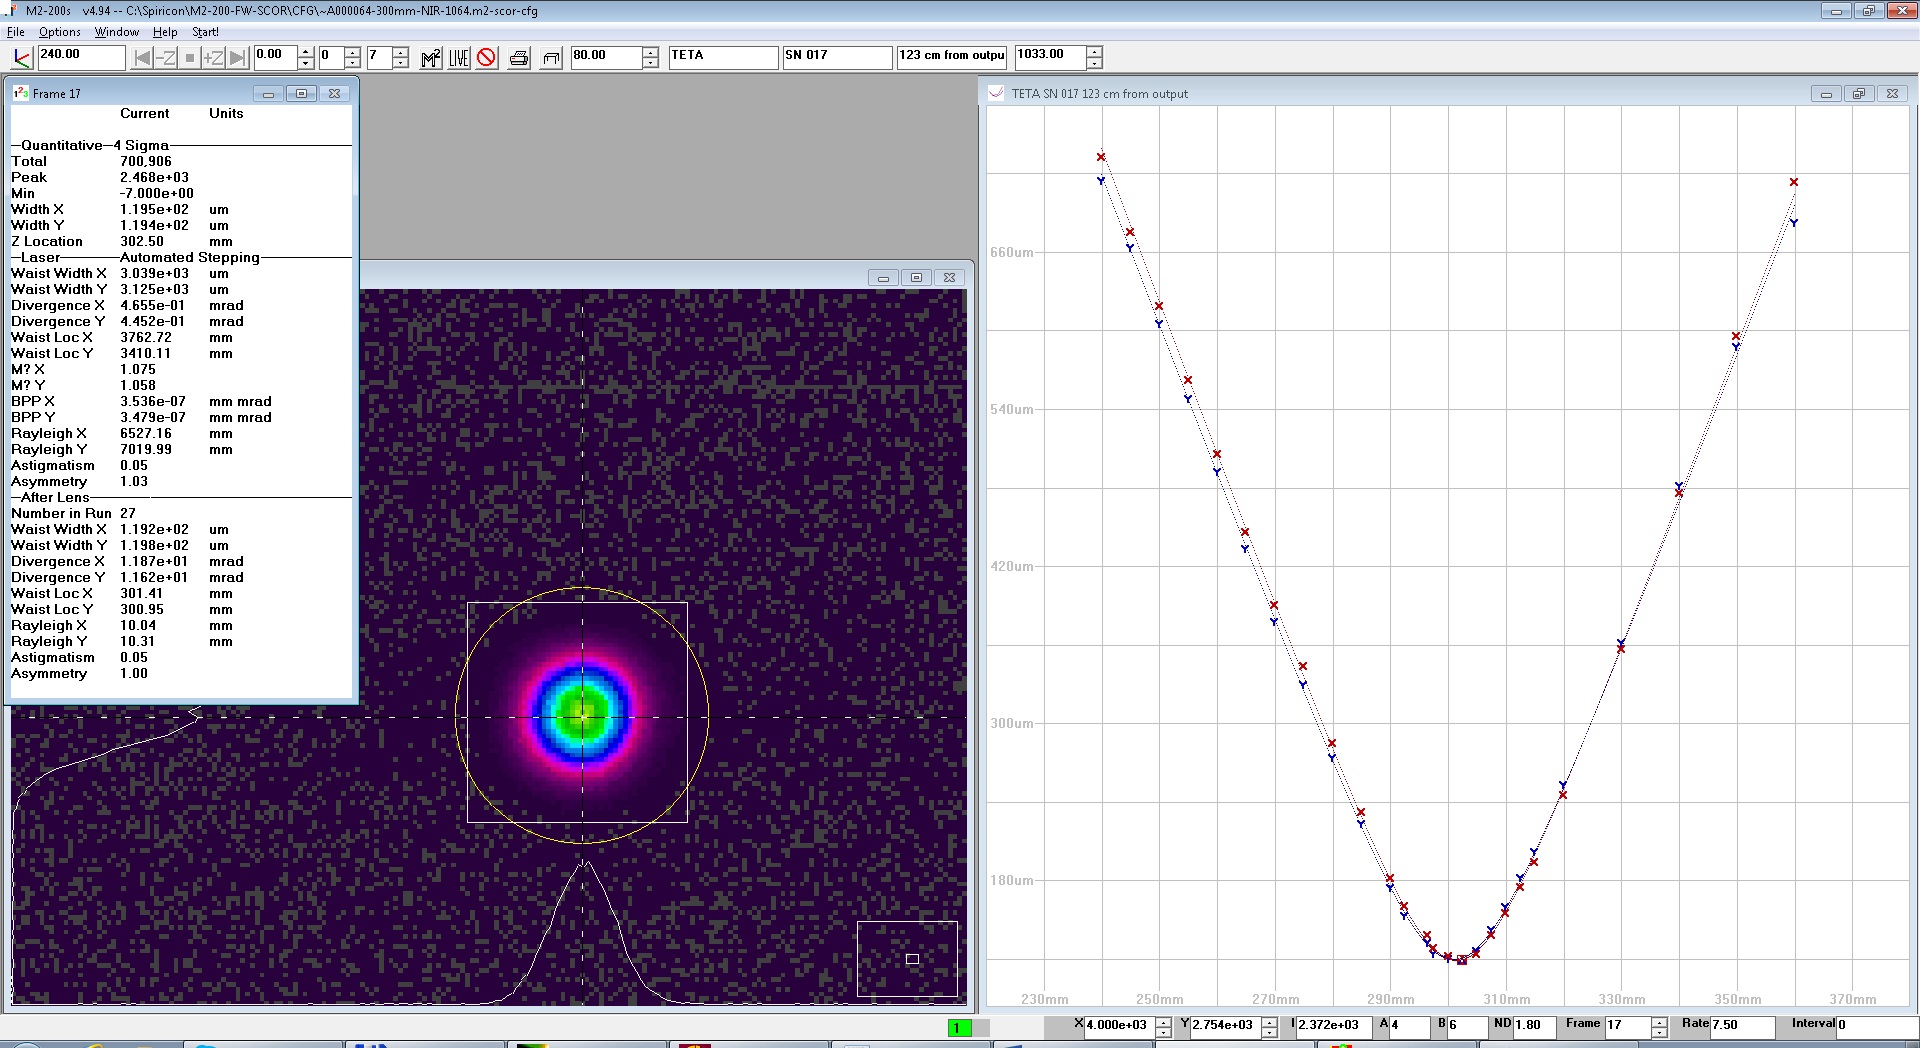The image size is (1920, 1048).
Task: Click the bench/table icon in the toolbar
Action: pos(551,58)
